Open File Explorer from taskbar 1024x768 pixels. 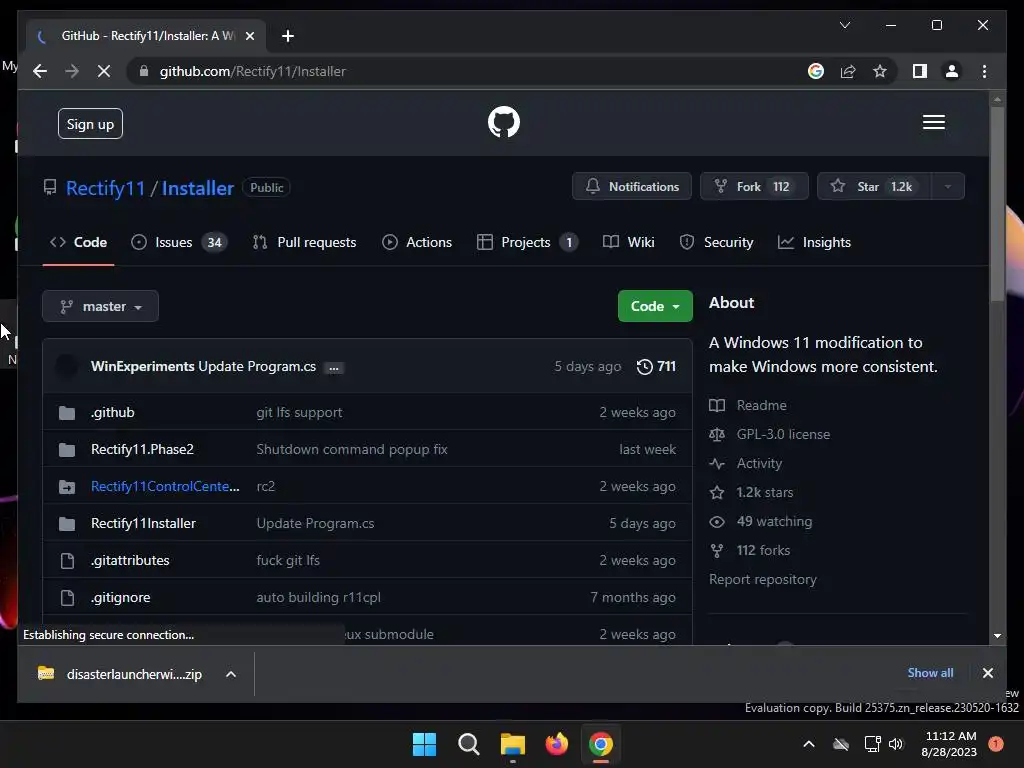coord(513,744)
